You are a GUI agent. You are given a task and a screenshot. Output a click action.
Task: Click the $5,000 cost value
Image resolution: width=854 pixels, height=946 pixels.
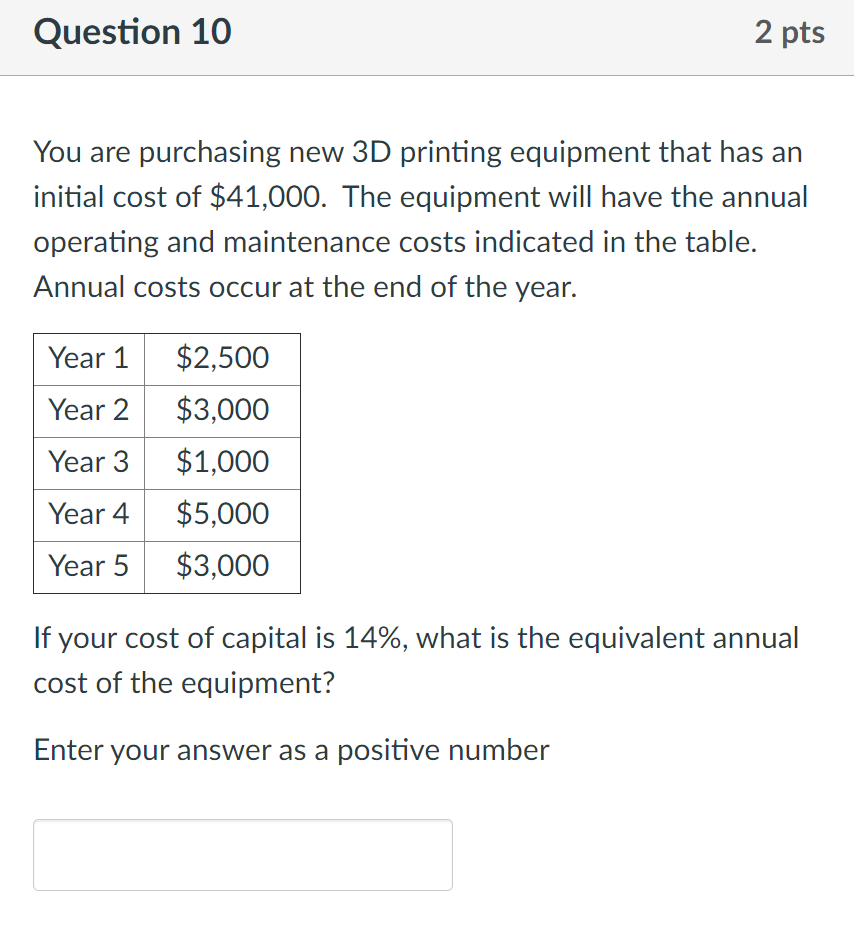(x=222, y=515)
